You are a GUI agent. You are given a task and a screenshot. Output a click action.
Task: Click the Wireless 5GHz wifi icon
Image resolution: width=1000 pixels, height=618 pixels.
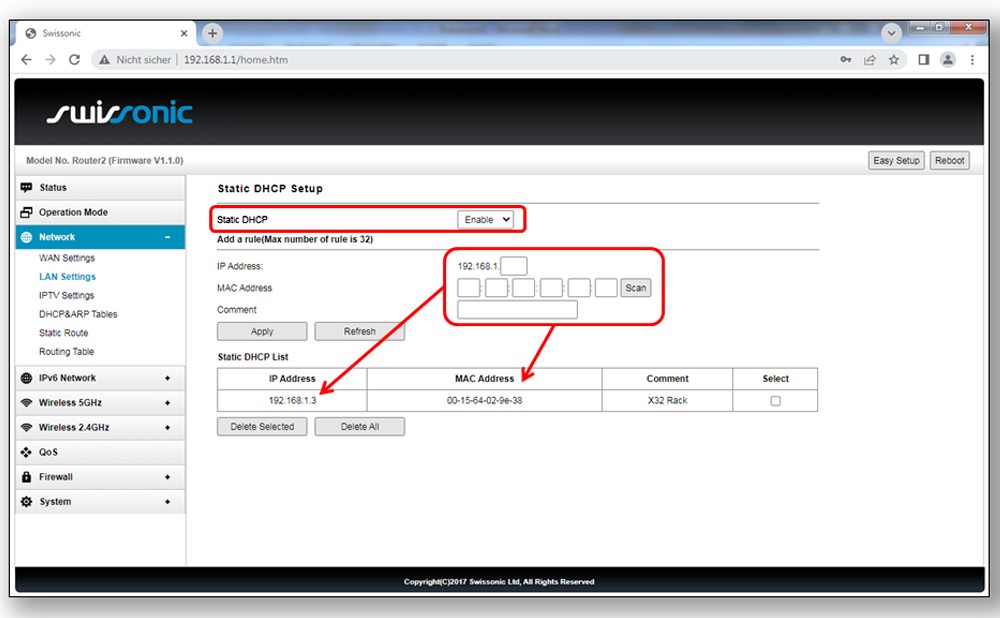pyautogui.click(x=27, y=403)
